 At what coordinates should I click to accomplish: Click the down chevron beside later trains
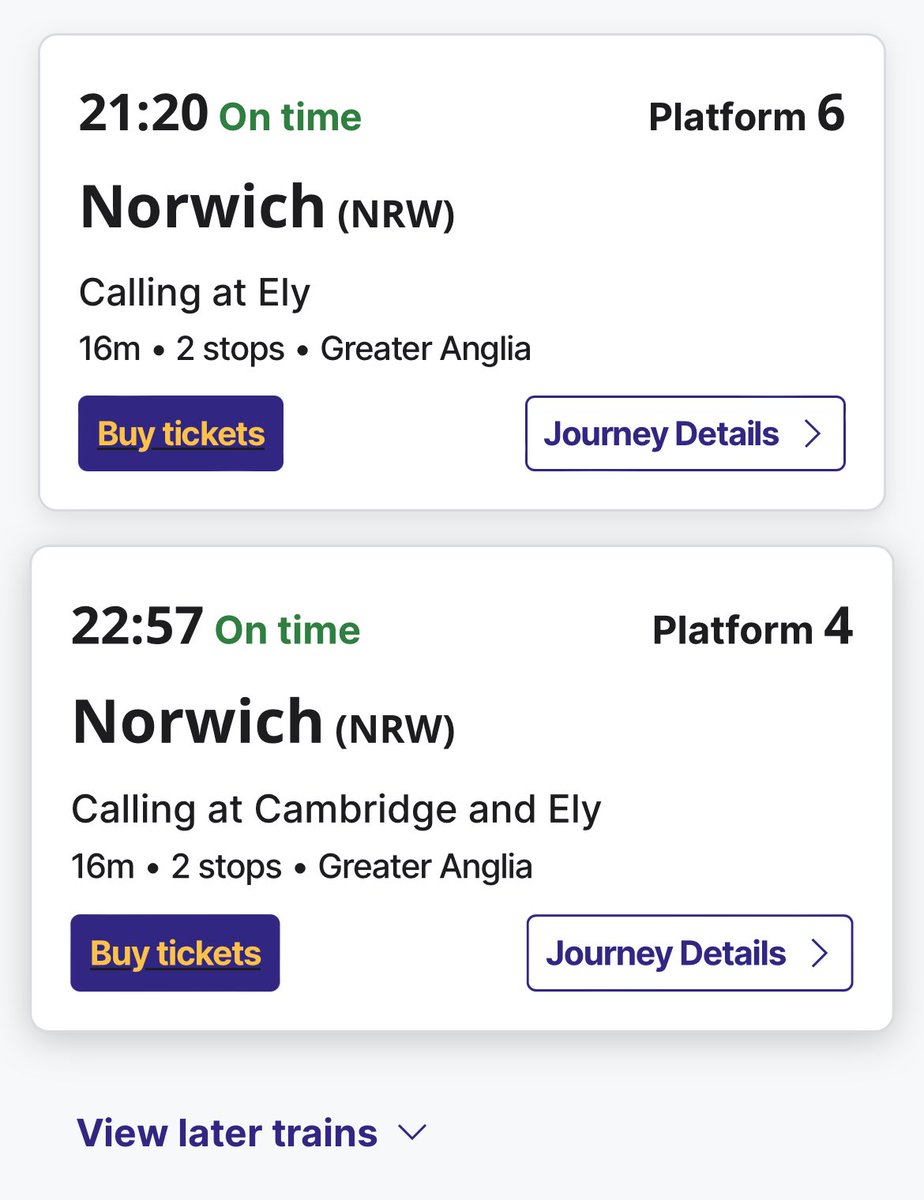[x=412, y=1133]
